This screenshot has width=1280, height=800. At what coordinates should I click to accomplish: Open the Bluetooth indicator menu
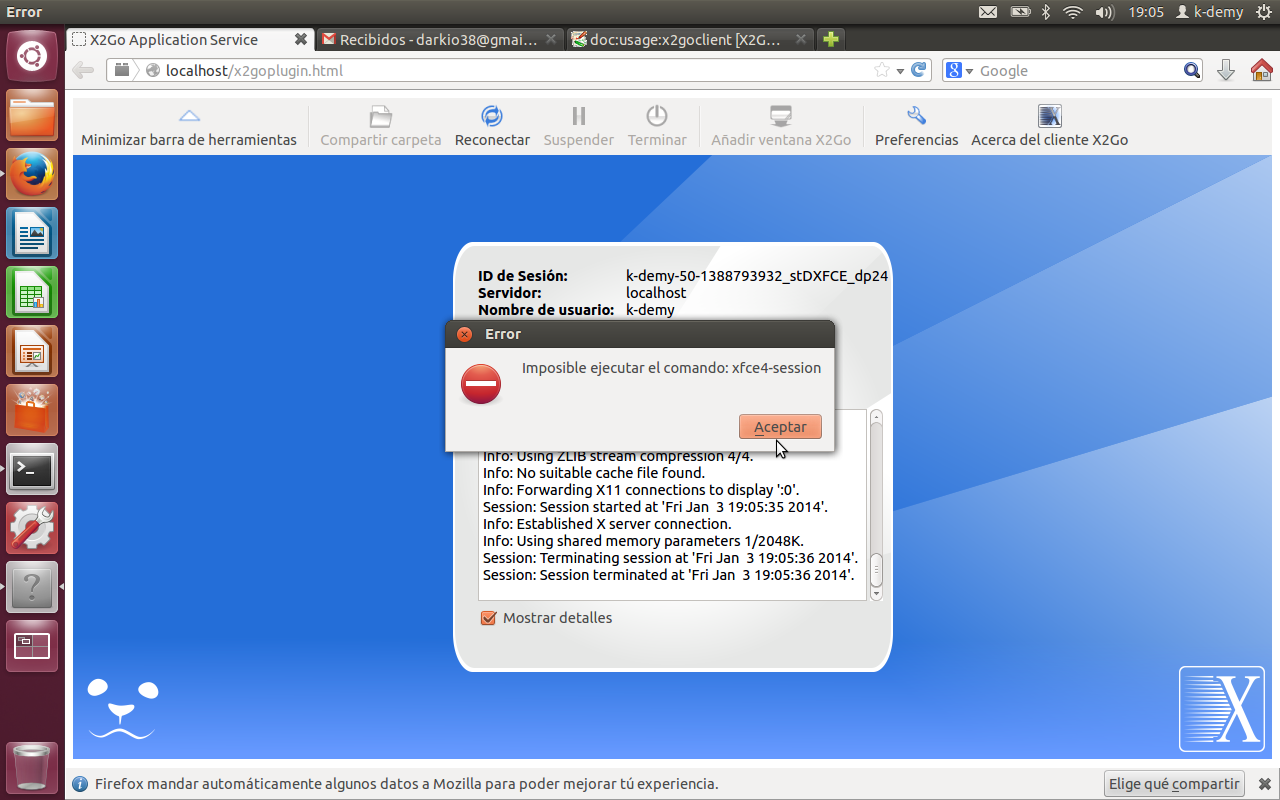(1046, 12)
